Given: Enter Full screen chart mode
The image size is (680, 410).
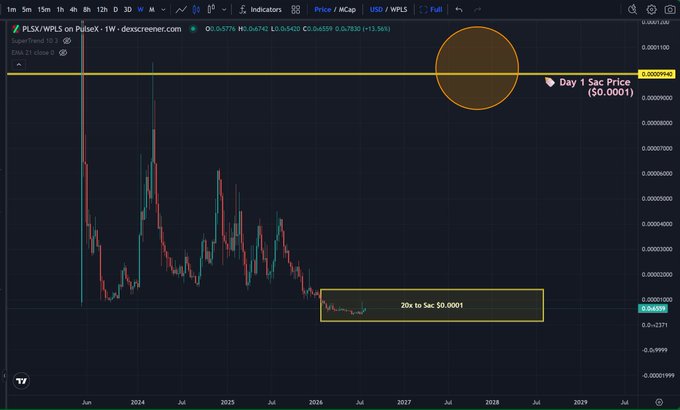Looking at the screenshot, I should point(431,9).
